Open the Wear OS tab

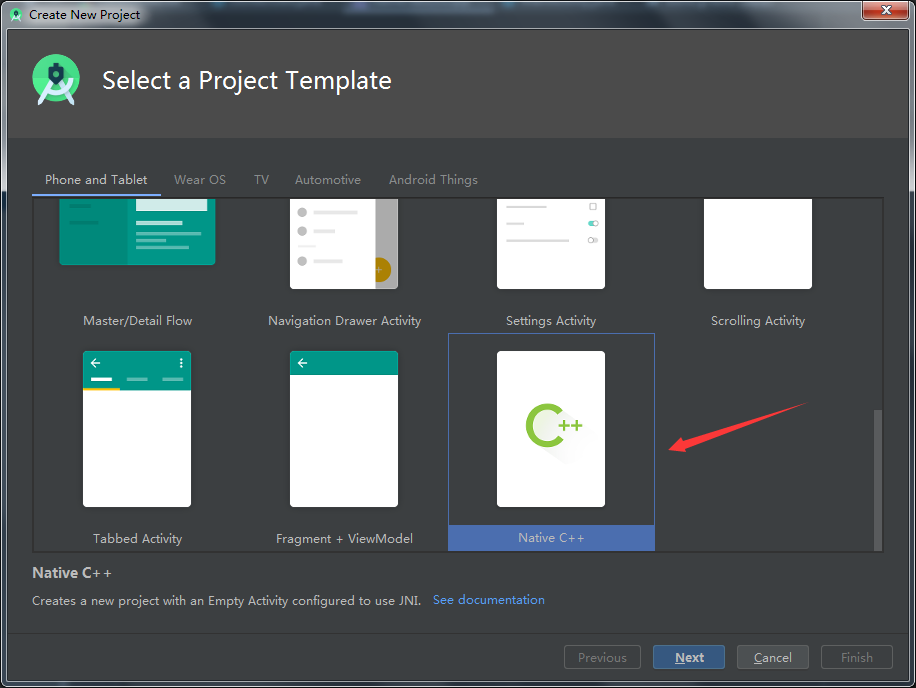200,180
